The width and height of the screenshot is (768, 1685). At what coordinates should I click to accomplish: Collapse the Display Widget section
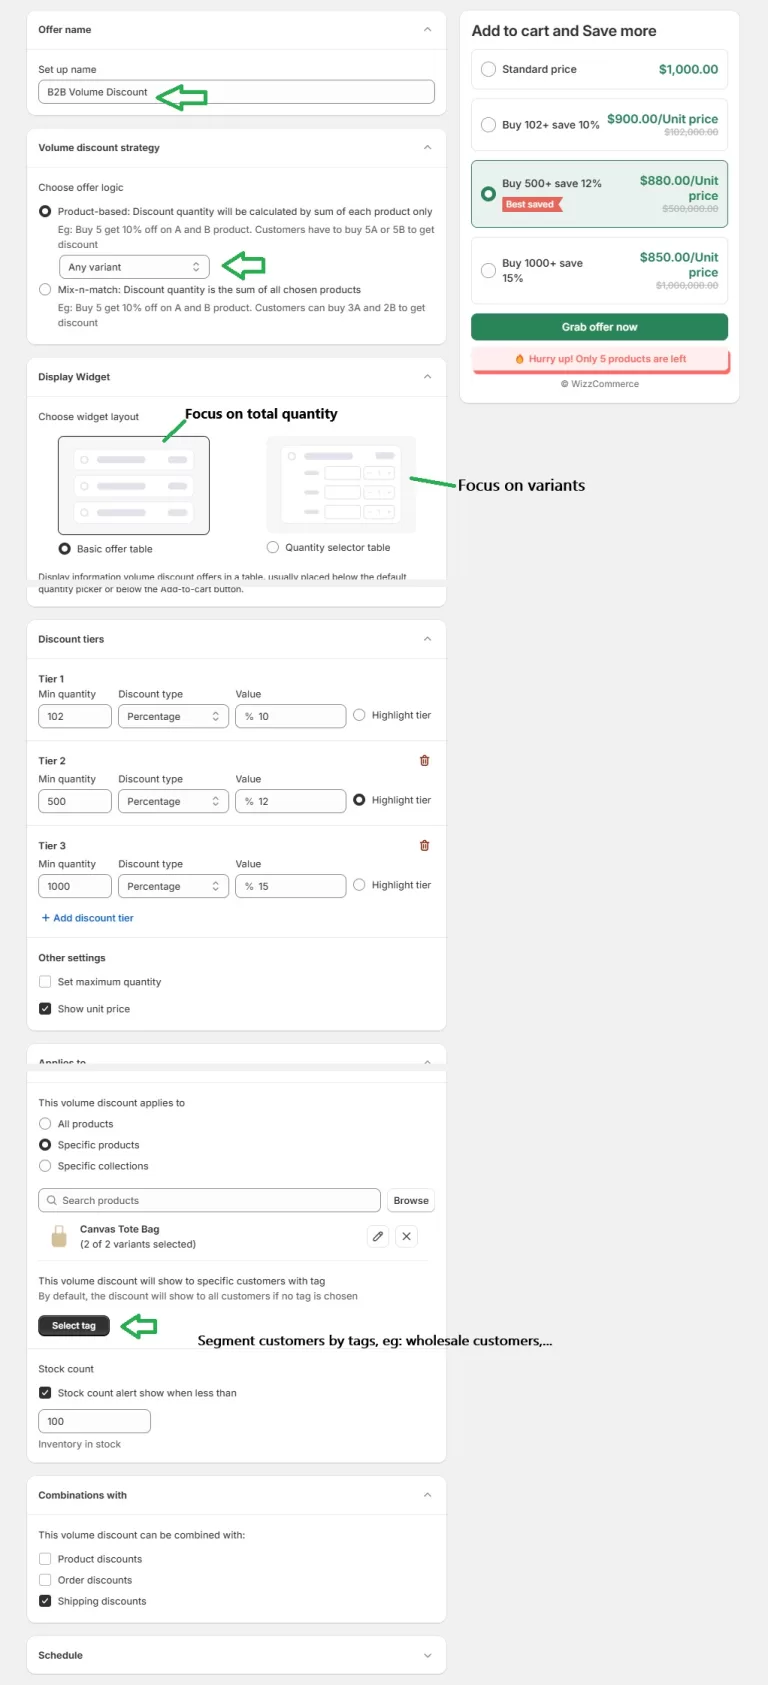(x=427, y=377)
